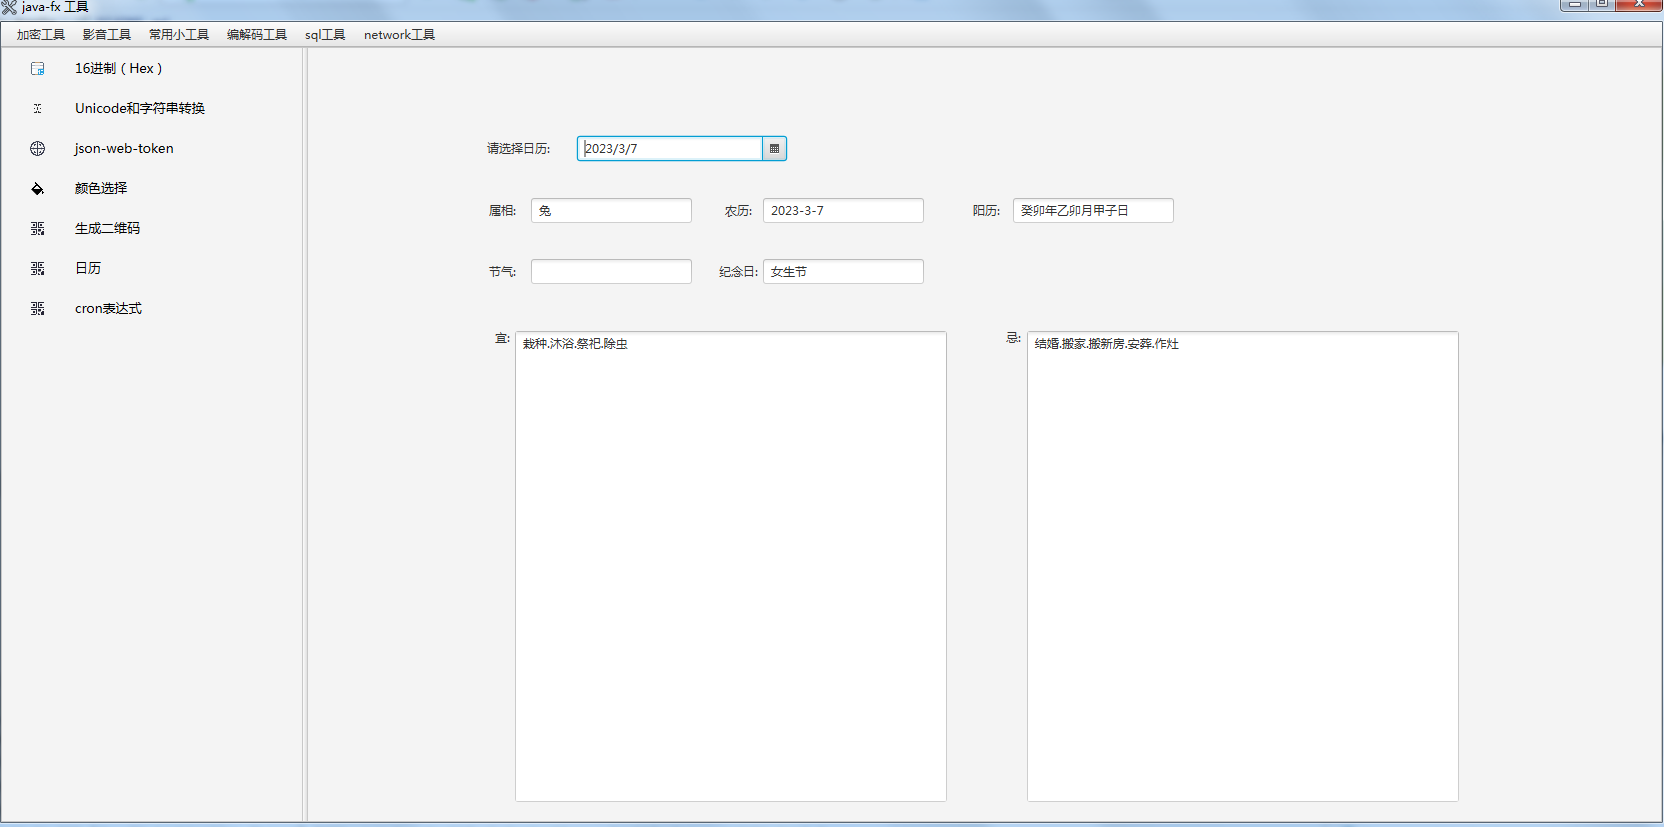Image resolution: width=1664 pixels, height=827 pixels.
Task: Click the 16进制 (Hex) sidebar icon
Action: pyautogui.click(x=38, y=69)
